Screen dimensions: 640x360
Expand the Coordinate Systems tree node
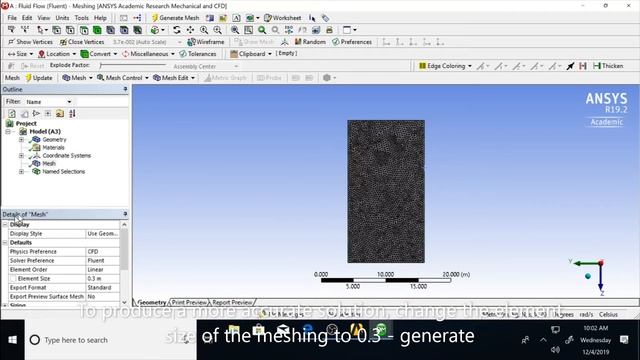pos(21,156)
